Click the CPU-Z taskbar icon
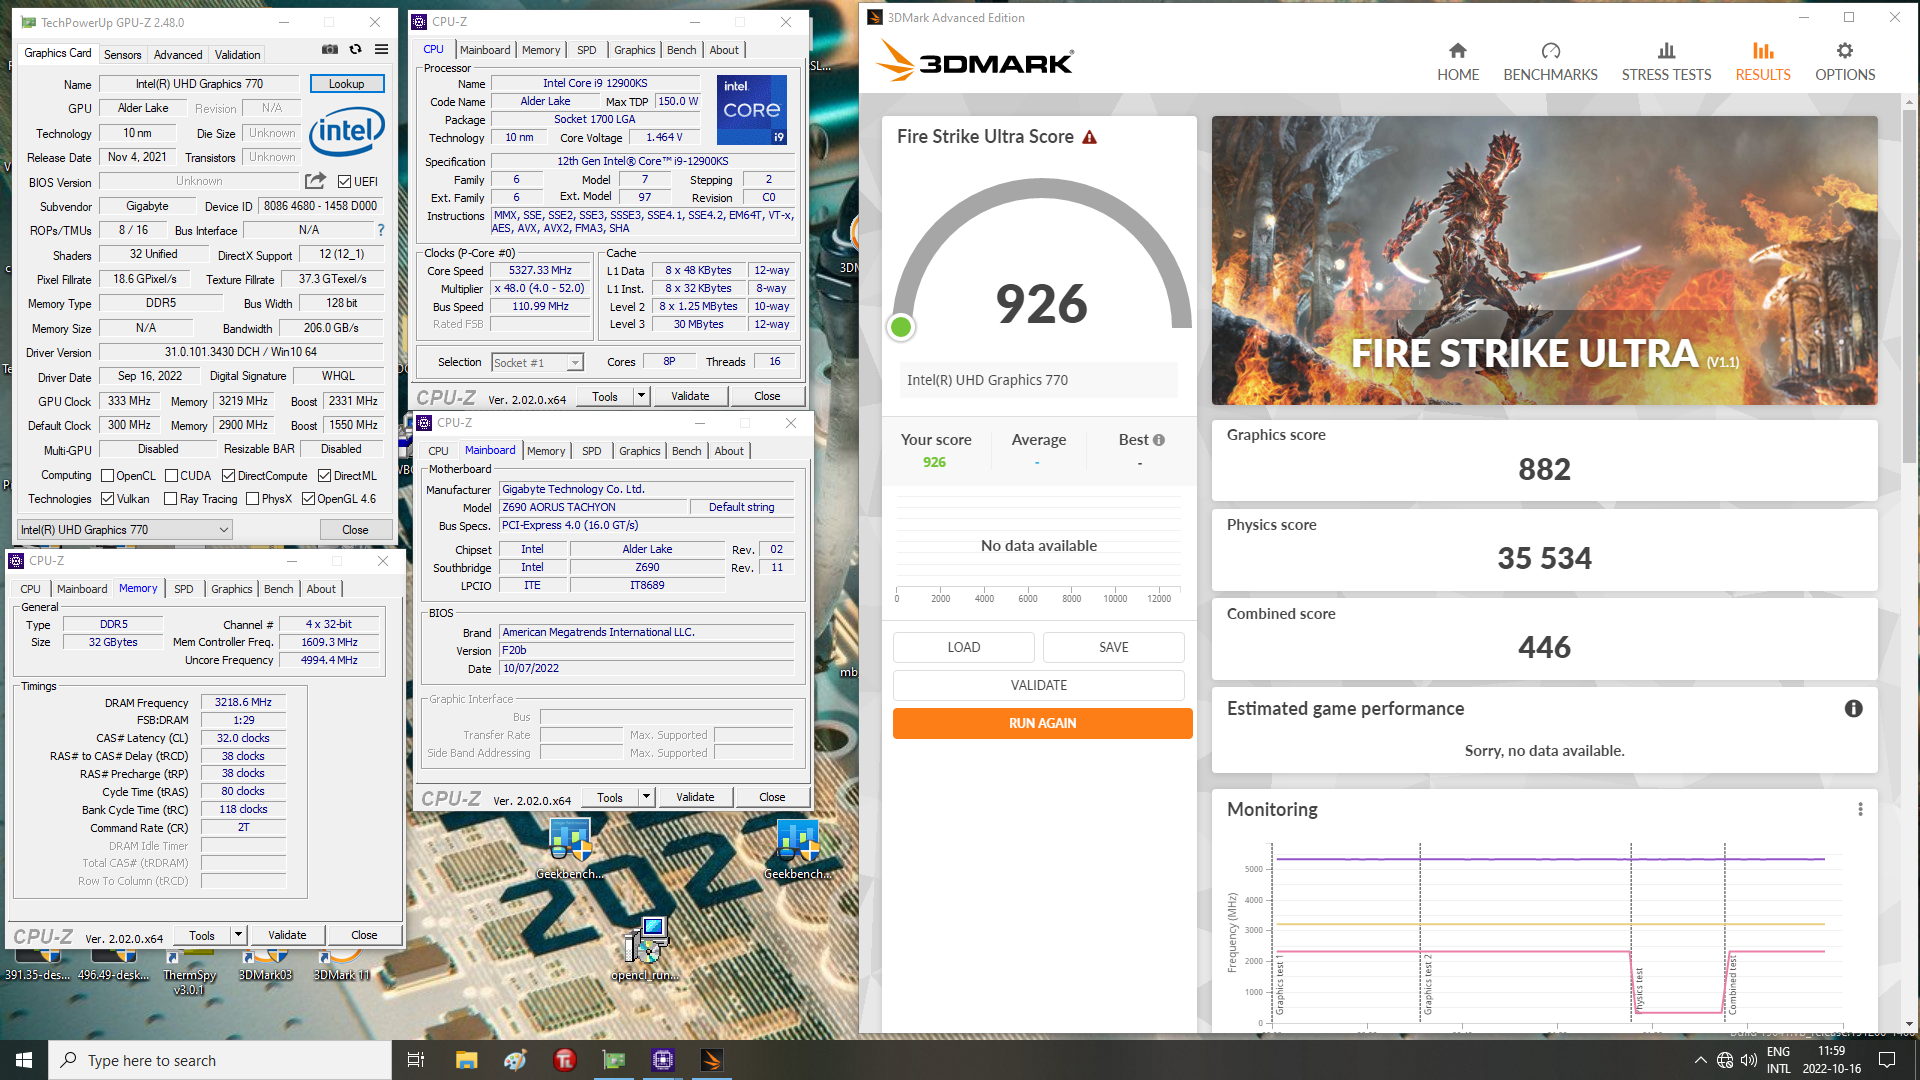 pyautogui.click(x=663, y=1060)
